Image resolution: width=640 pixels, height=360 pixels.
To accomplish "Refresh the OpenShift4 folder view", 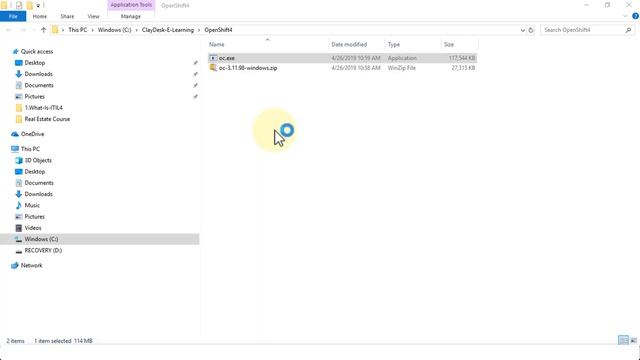I will tap(531, 30).
